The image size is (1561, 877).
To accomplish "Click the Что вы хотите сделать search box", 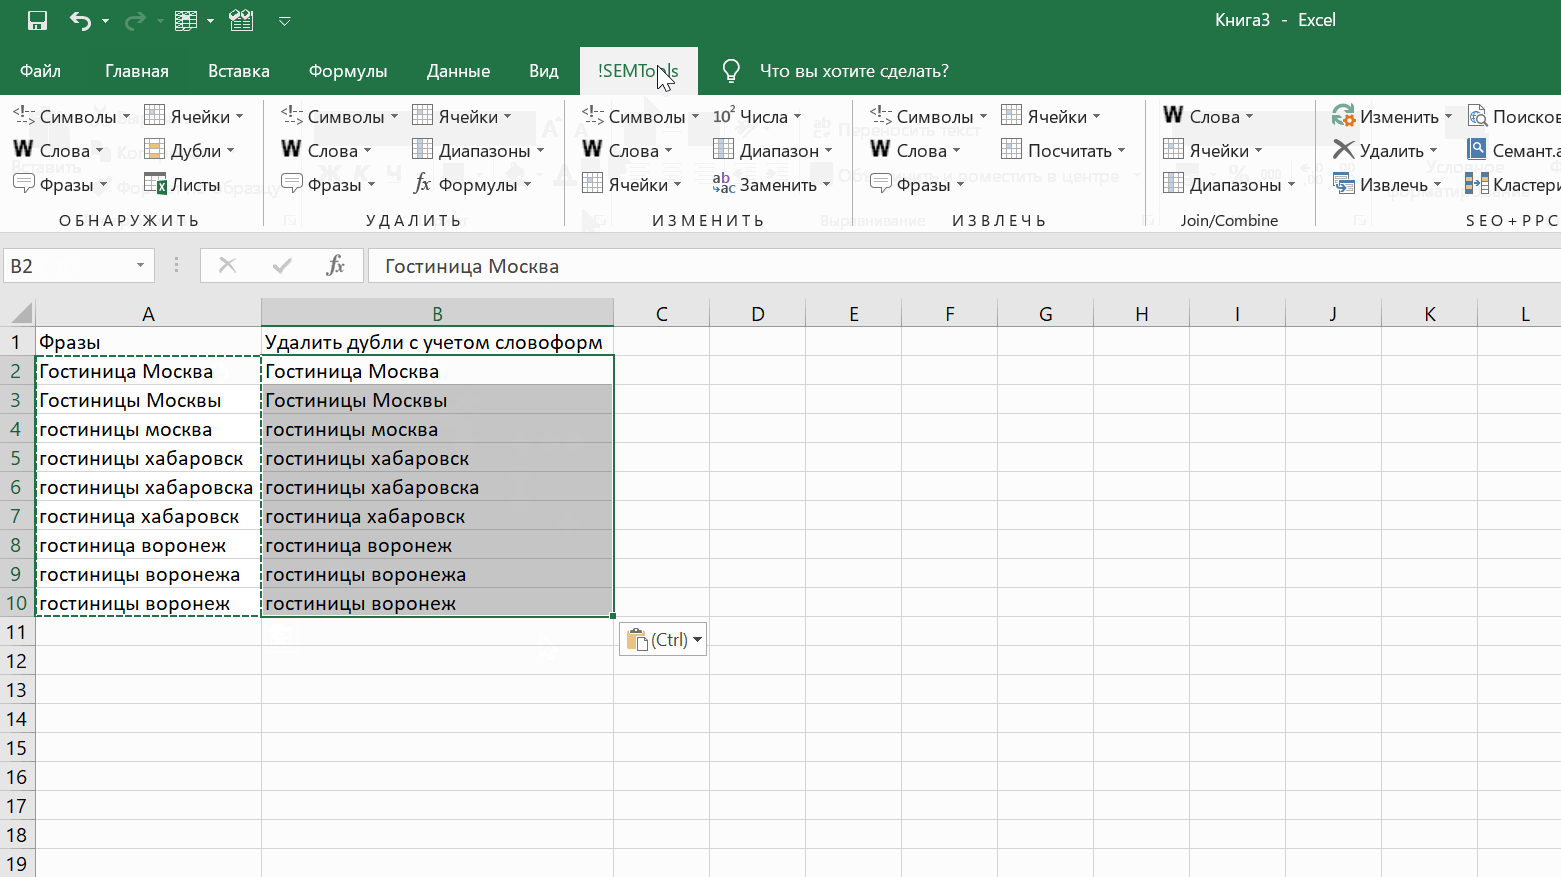I will [854, 71].
